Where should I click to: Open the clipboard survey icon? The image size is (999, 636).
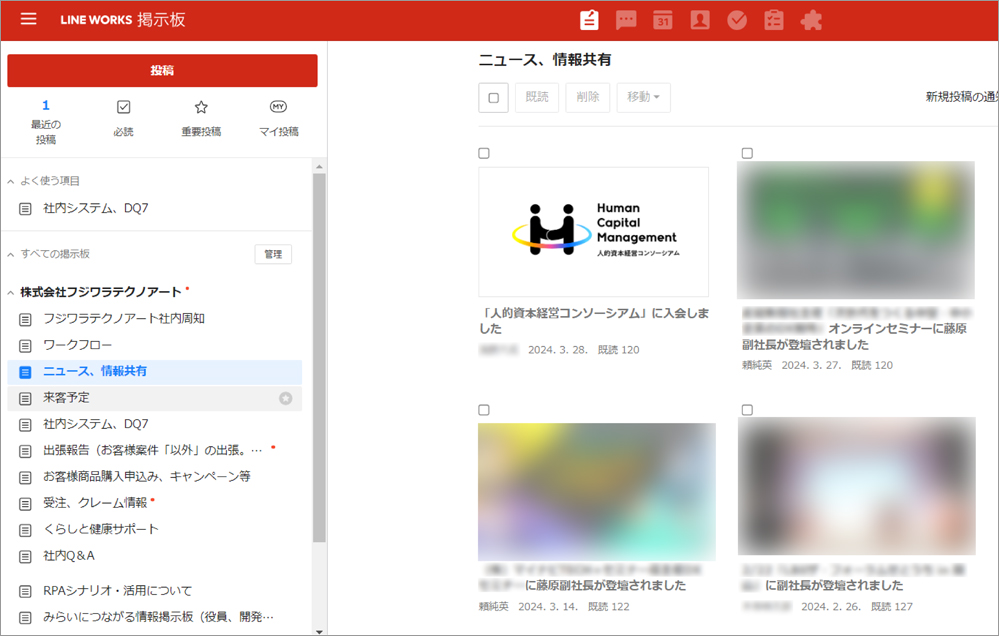coord(774,20)
